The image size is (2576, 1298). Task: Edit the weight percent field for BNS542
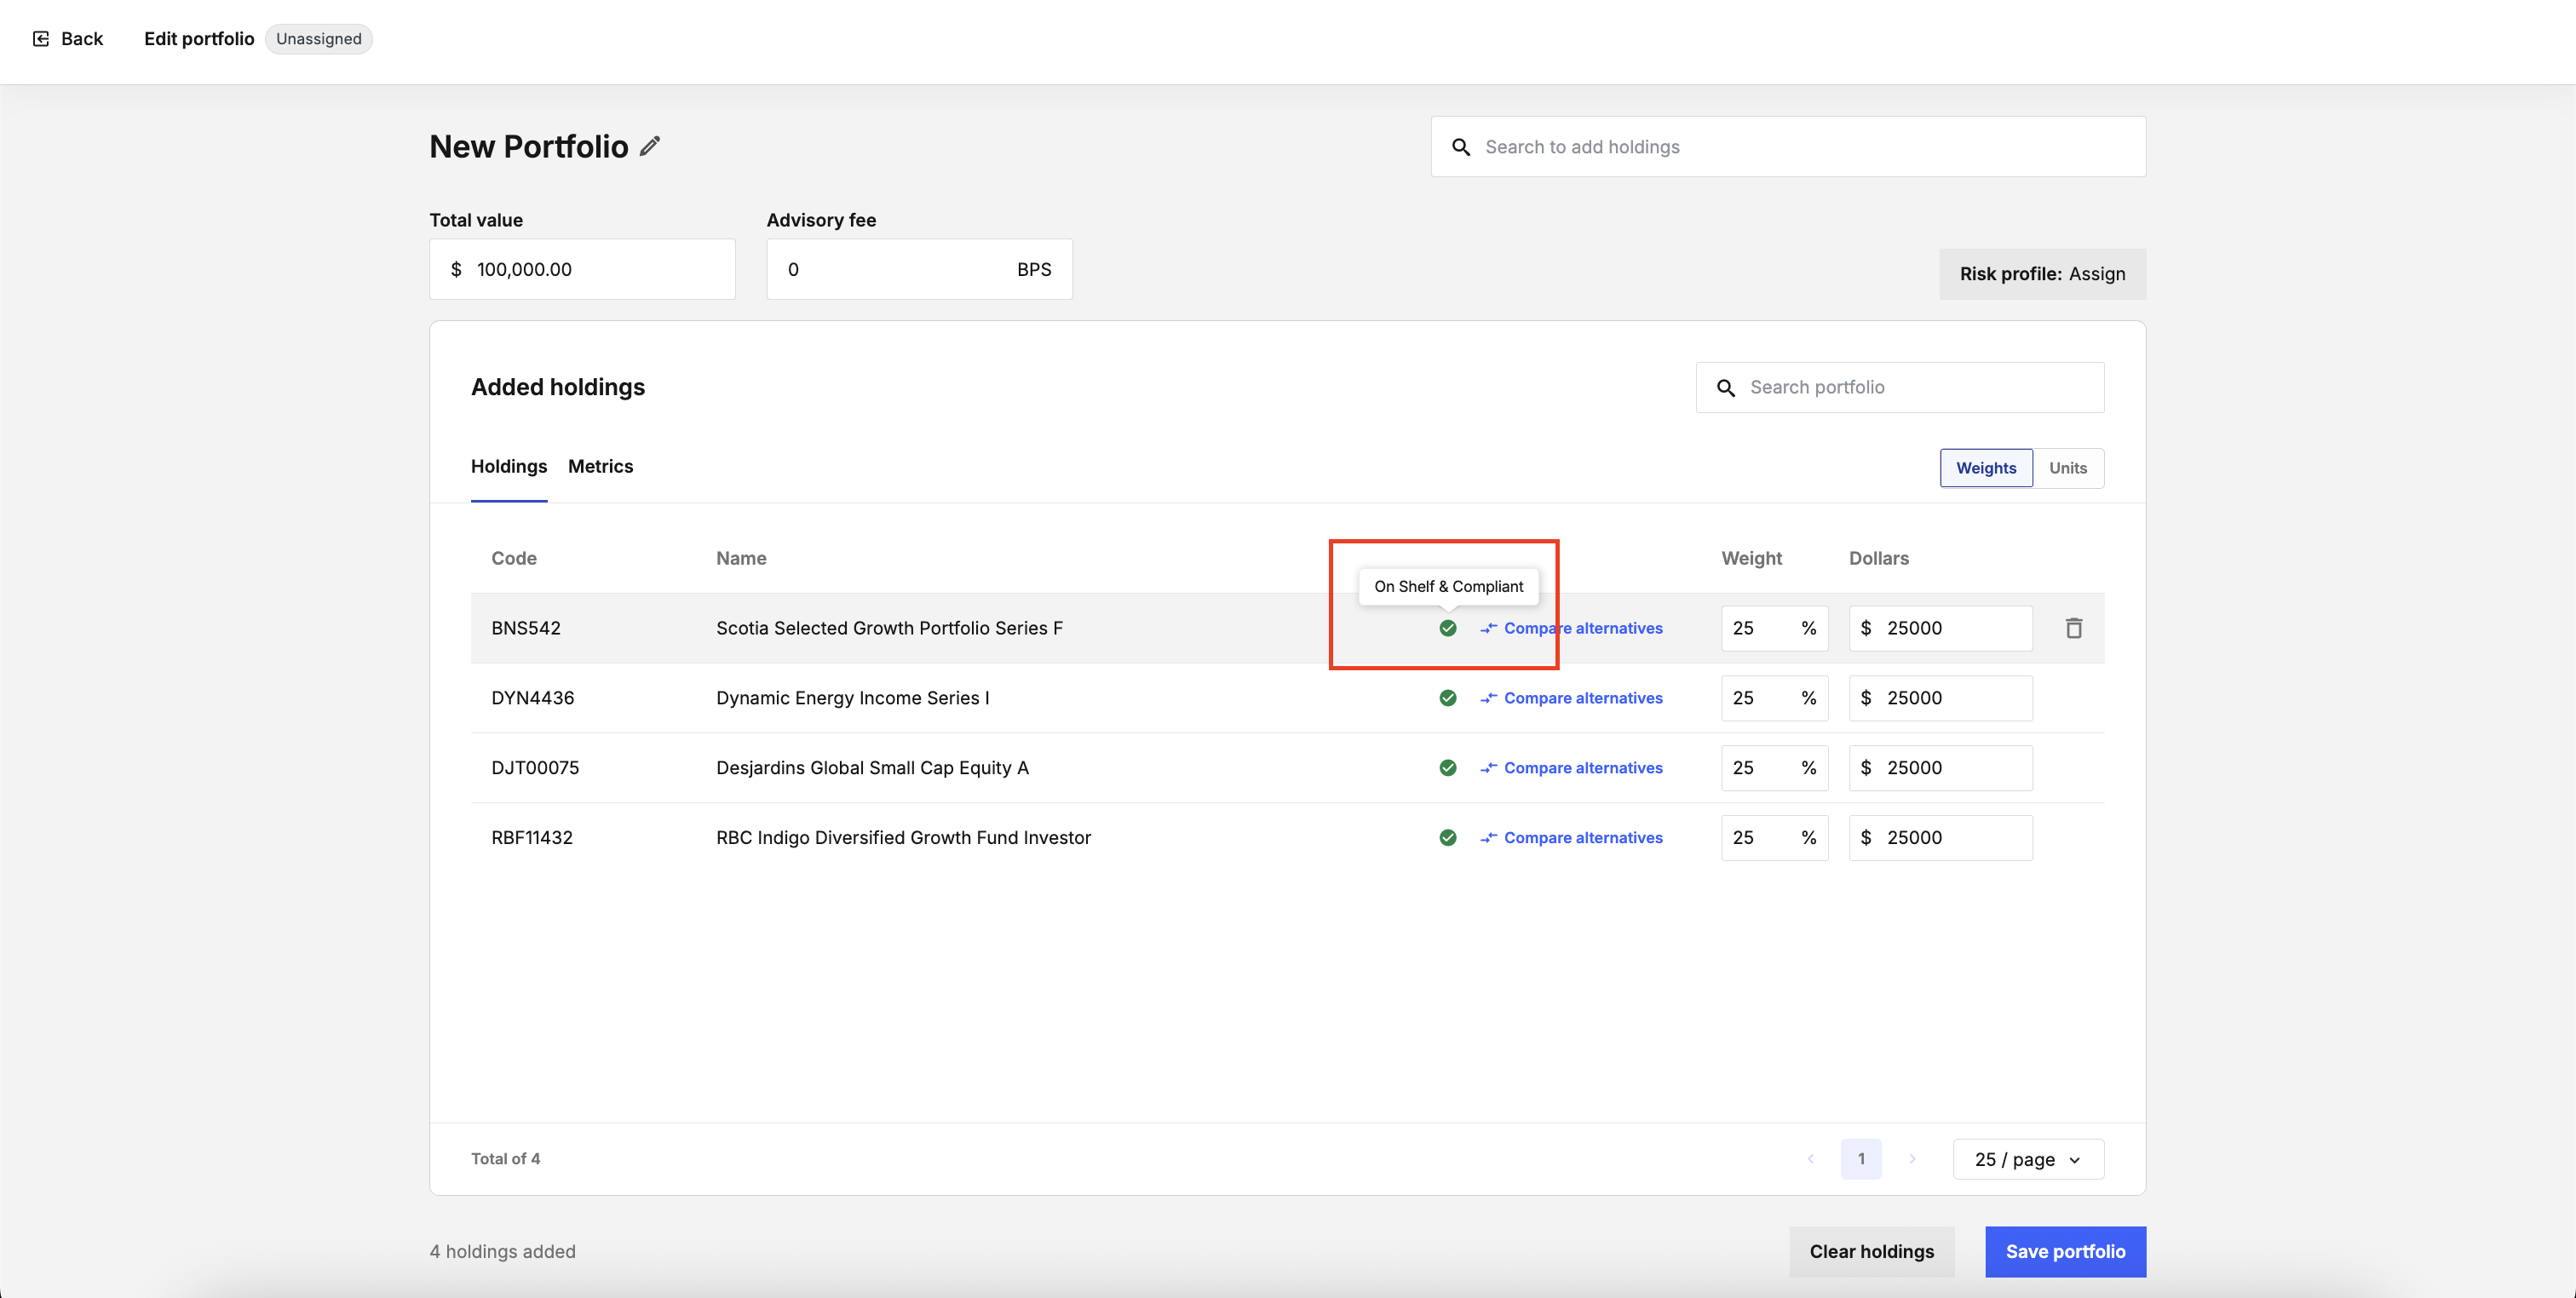coord(1775,628)
